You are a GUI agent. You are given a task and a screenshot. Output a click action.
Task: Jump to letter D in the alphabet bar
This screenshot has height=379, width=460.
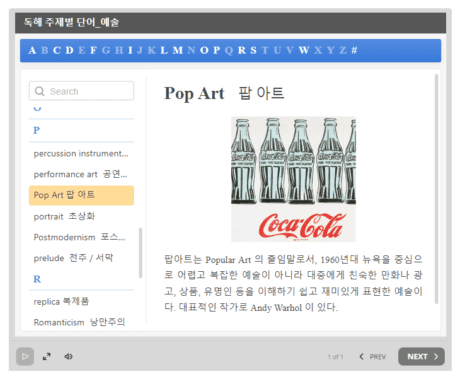pyautogui.click(x=69, y=50)
